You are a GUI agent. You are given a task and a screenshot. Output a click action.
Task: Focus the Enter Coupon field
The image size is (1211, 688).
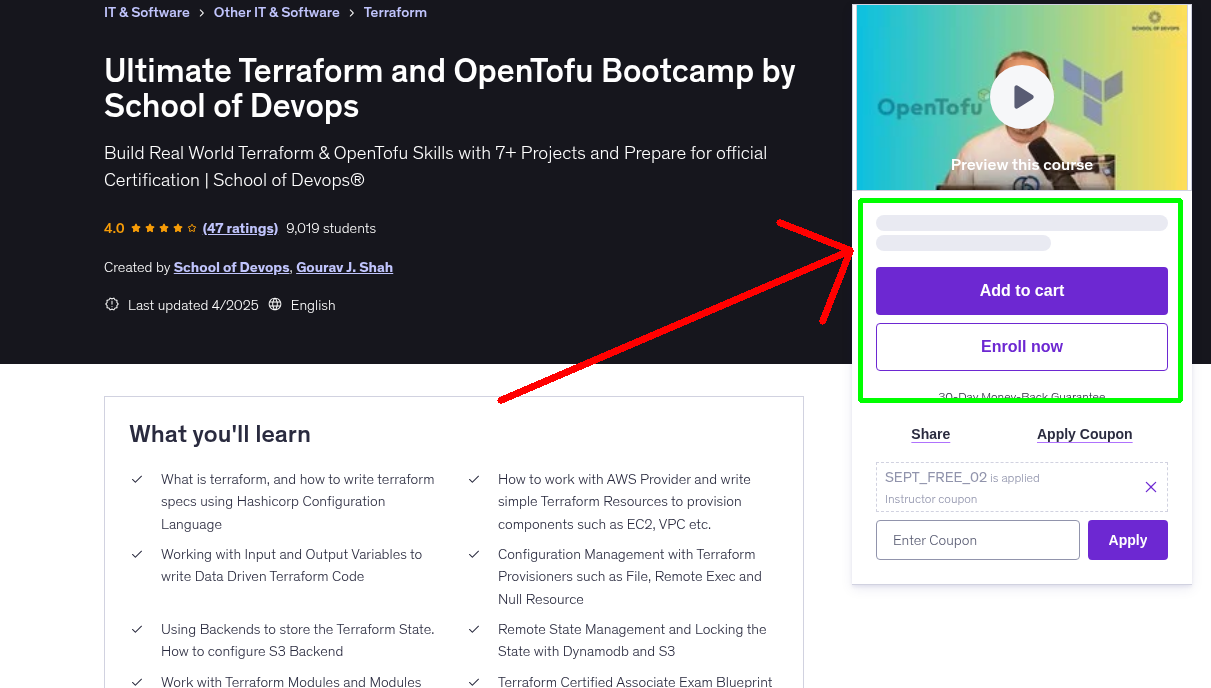coord(978,540)
